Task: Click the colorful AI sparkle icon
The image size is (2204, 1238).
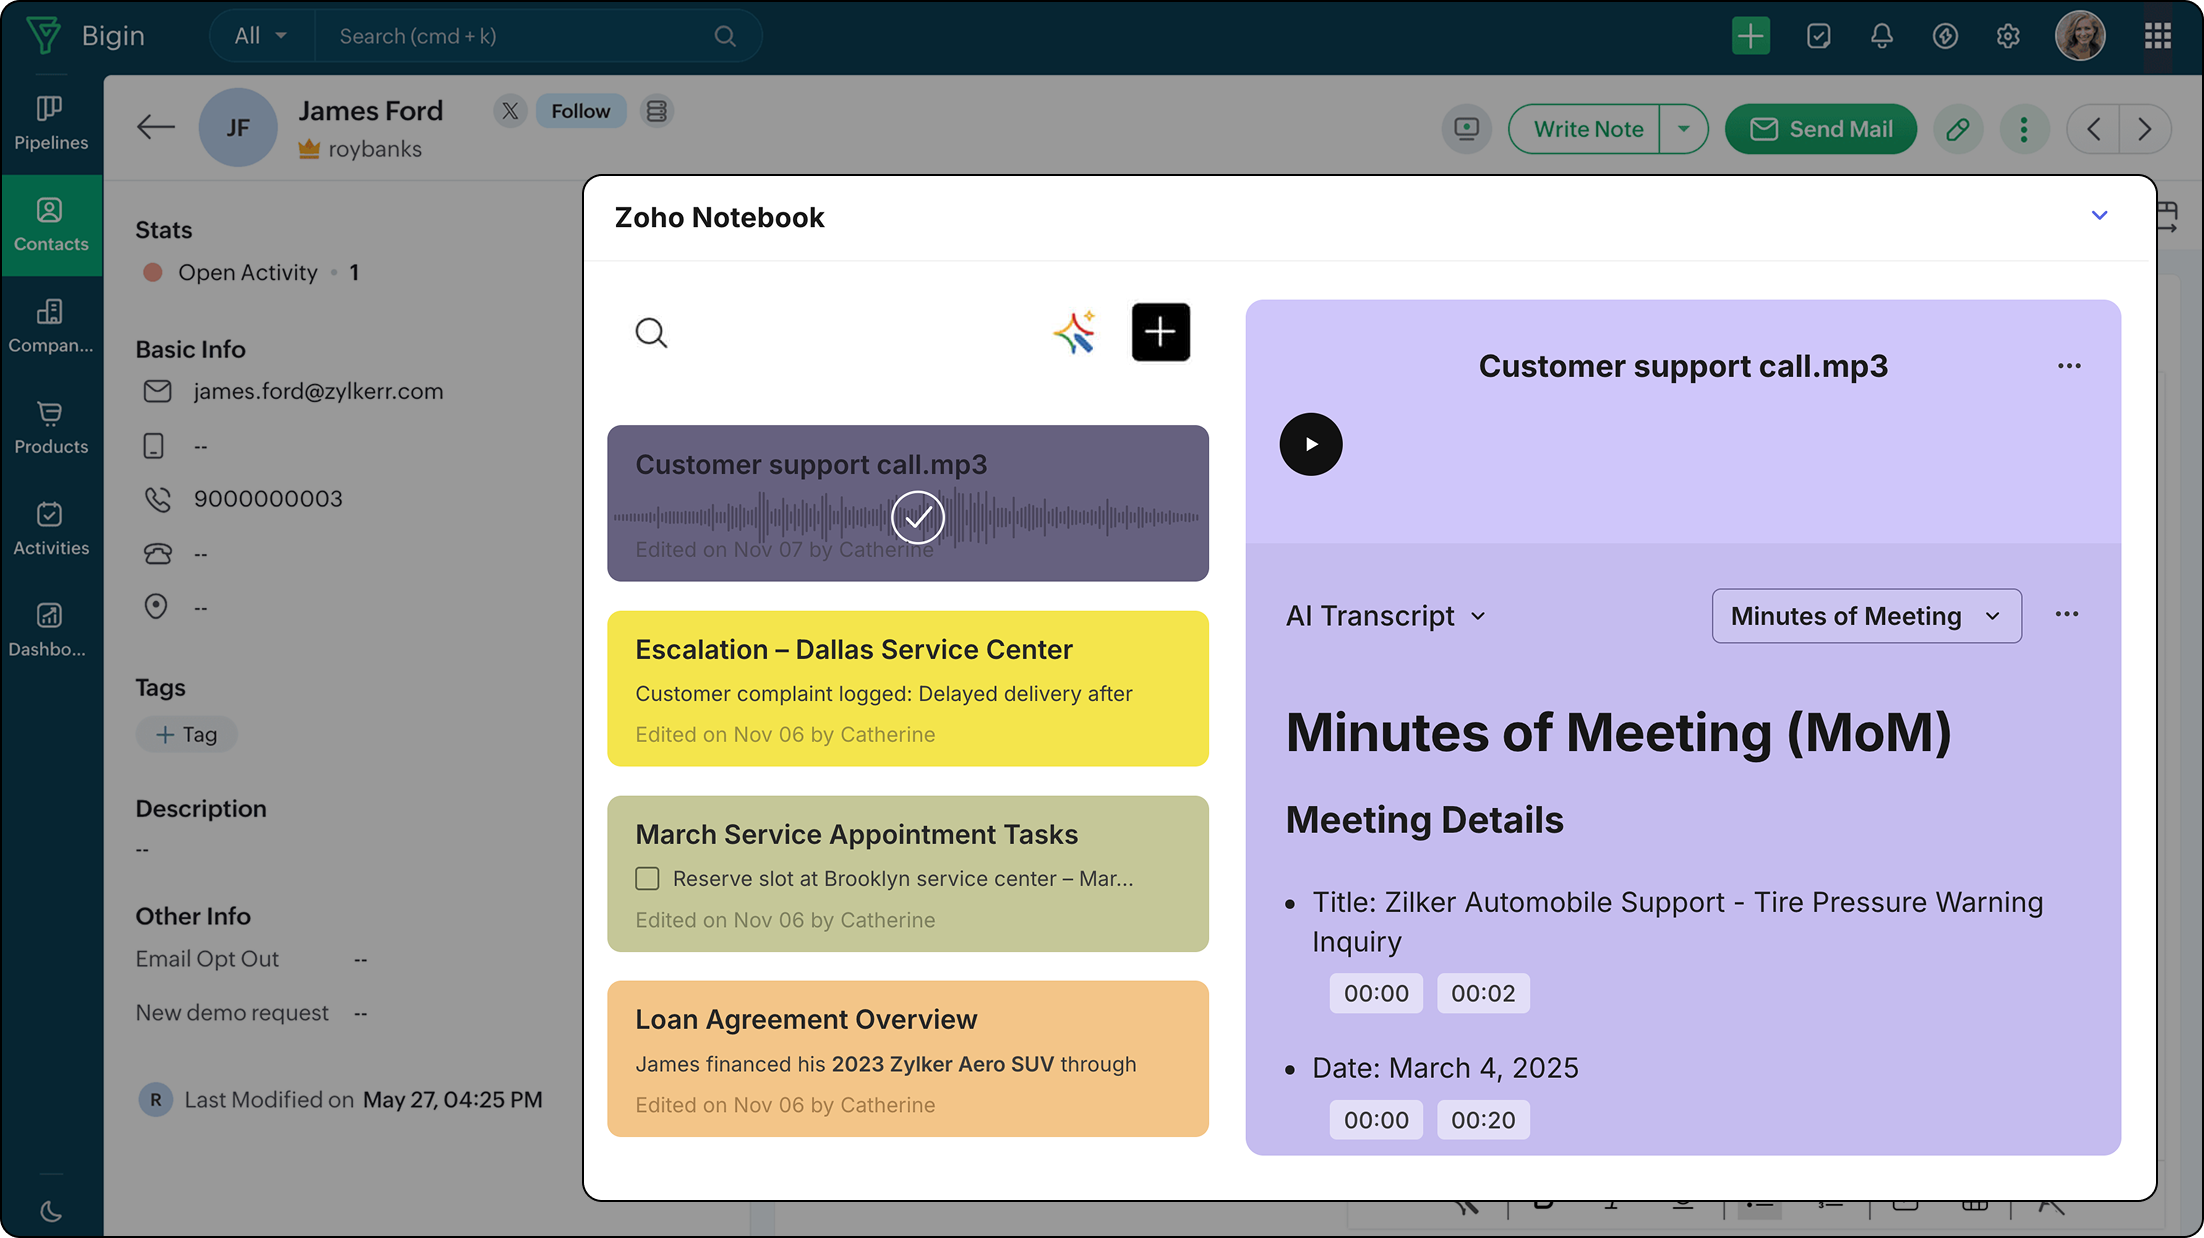Action: click(1075, 332)
